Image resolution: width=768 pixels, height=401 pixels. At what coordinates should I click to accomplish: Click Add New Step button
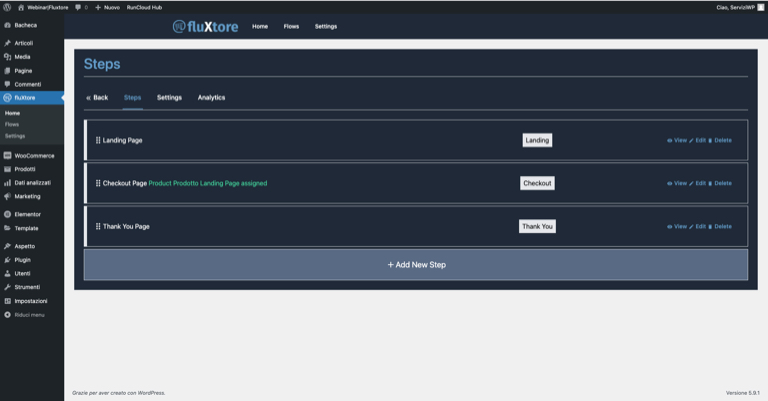(416, 264)
